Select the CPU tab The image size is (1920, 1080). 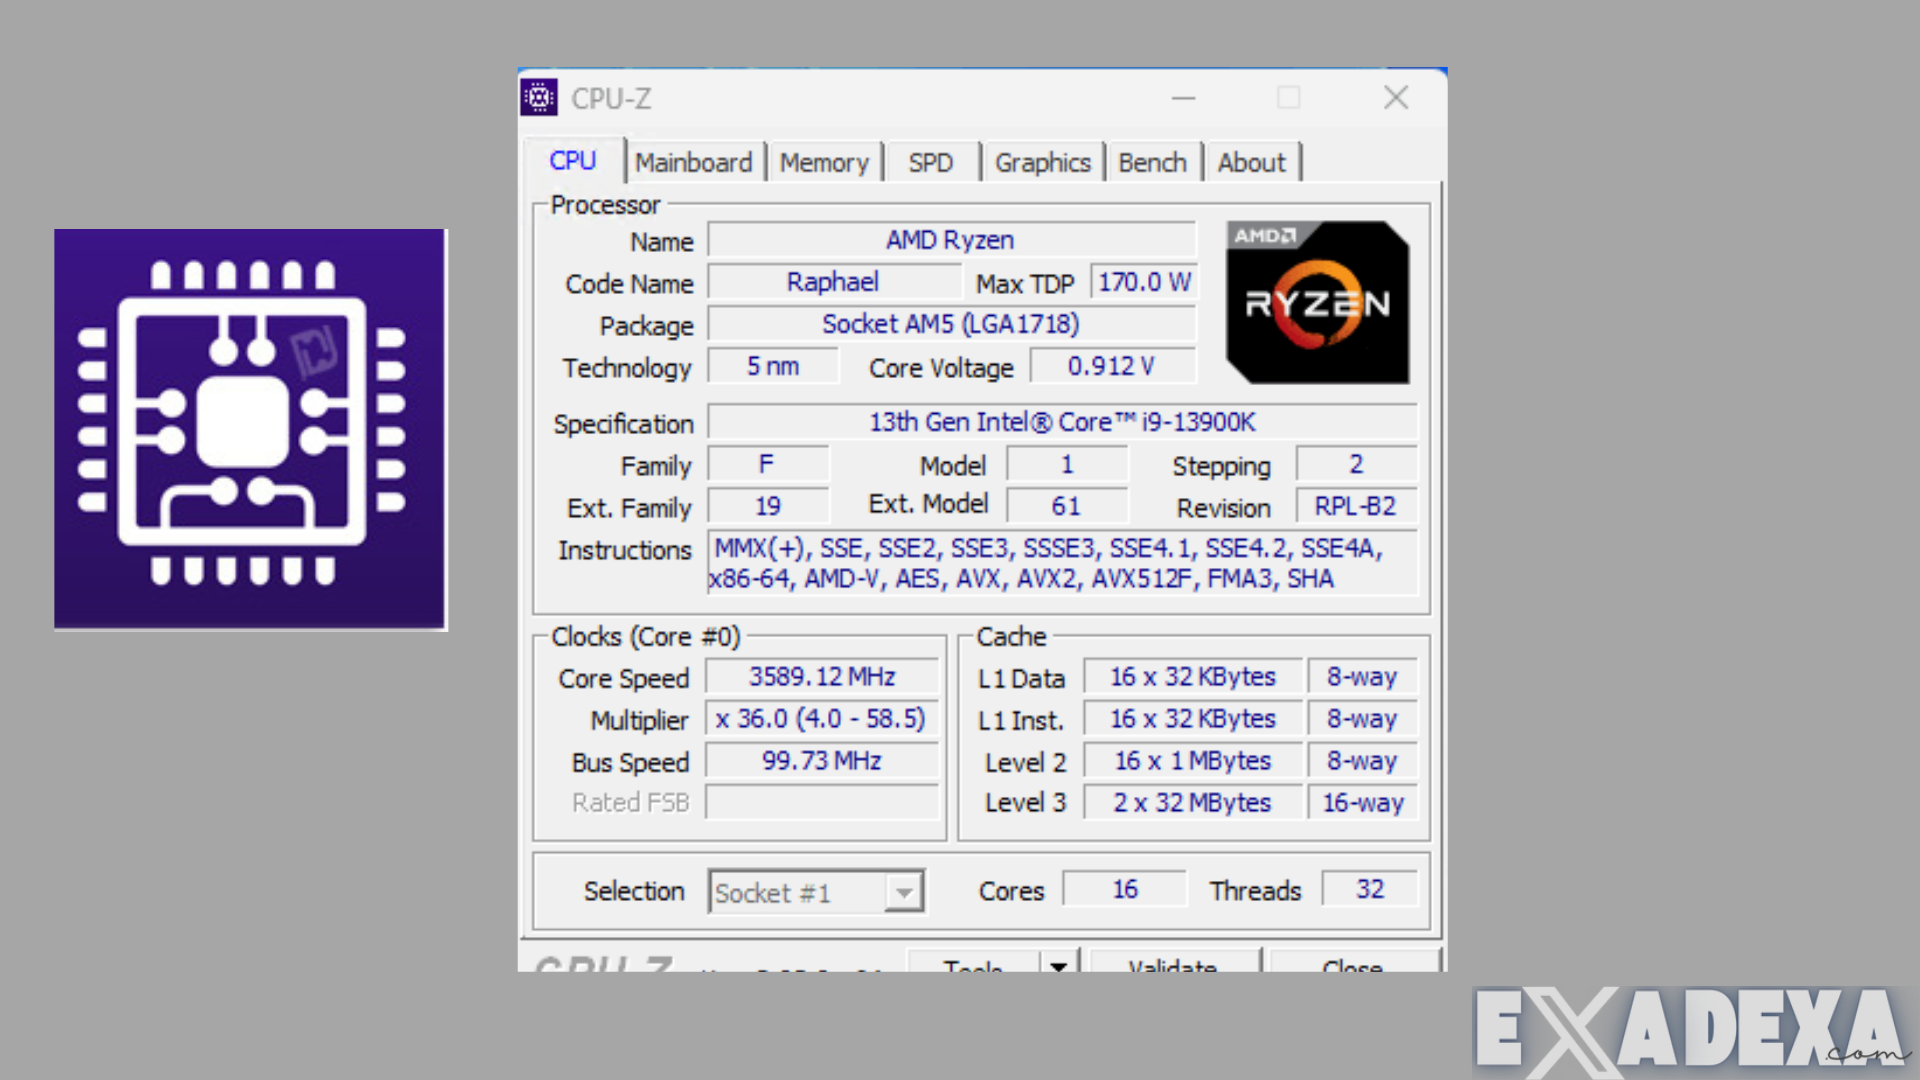click(572, 161)
